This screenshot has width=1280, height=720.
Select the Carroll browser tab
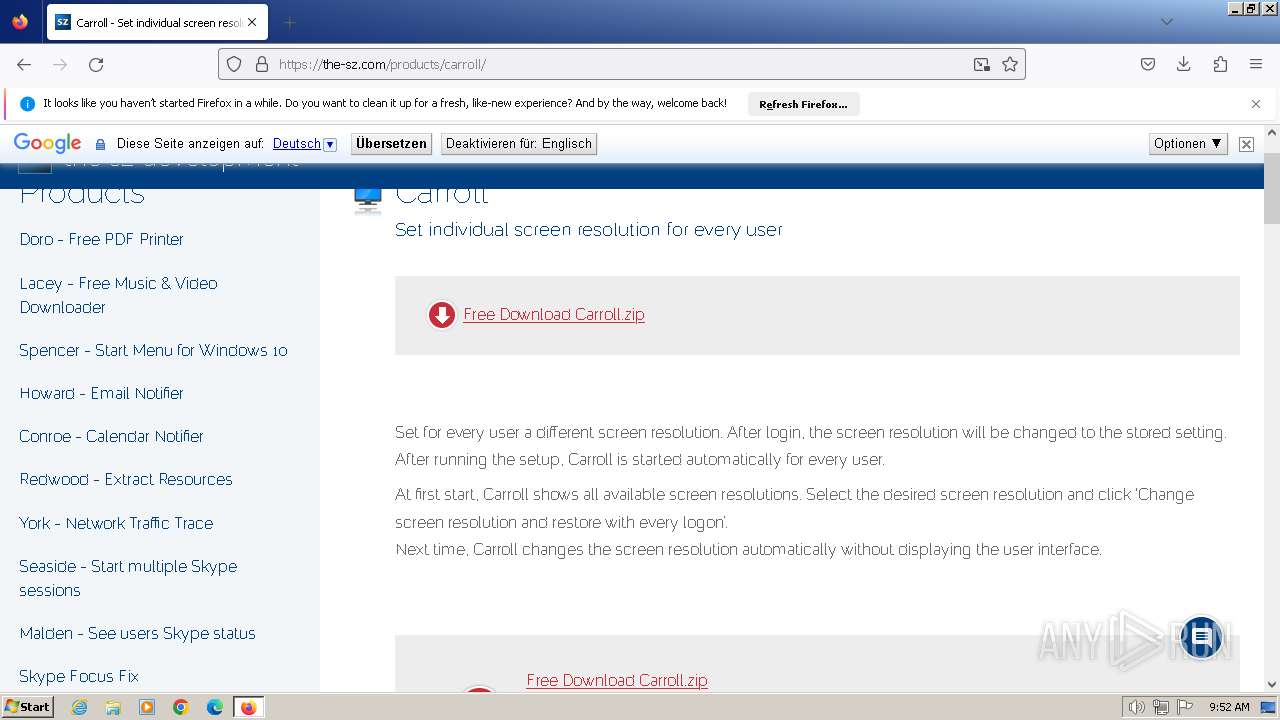point(158,22)
